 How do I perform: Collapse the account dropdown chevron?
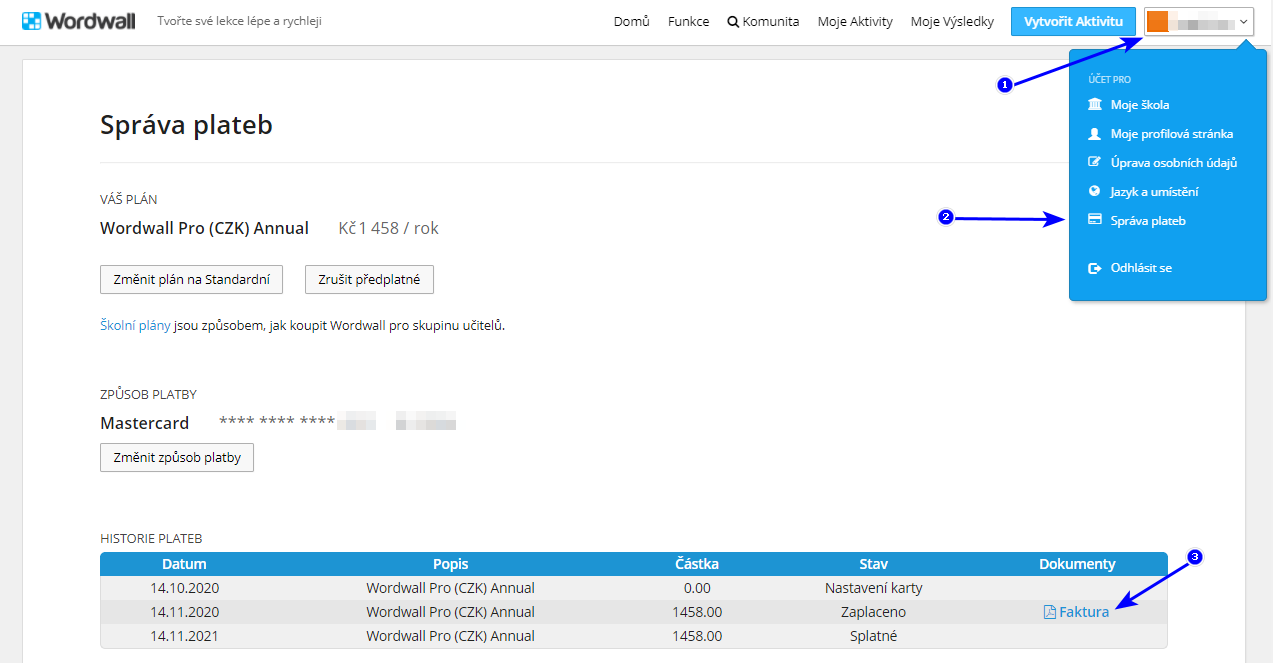pos(1243,22)
